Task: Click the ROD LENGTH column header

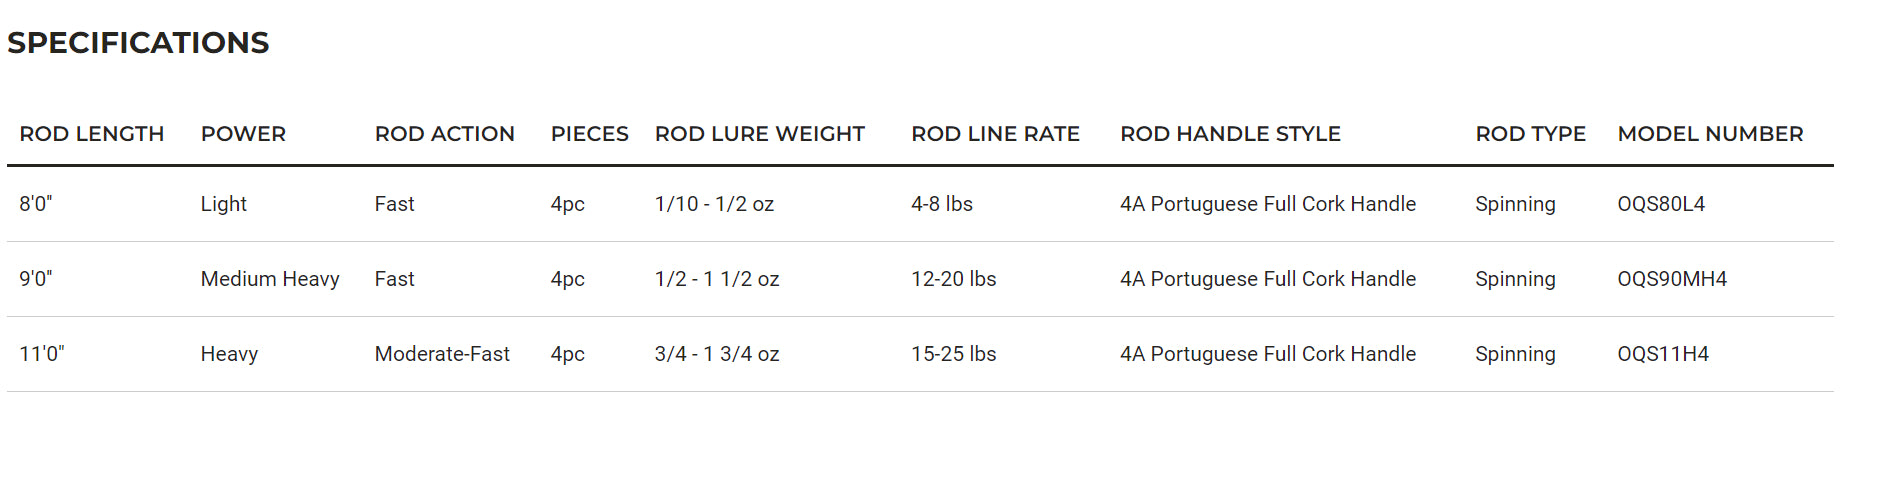Action: pos(92,134)
